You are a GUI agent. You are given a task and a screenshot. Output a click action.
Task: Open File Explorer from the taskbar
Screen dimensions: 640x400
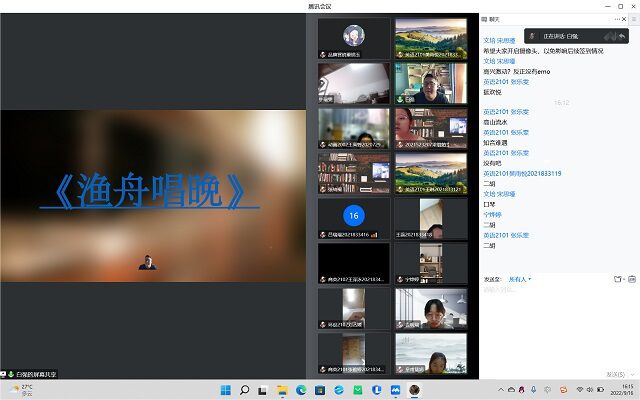(x=283, y=389)
